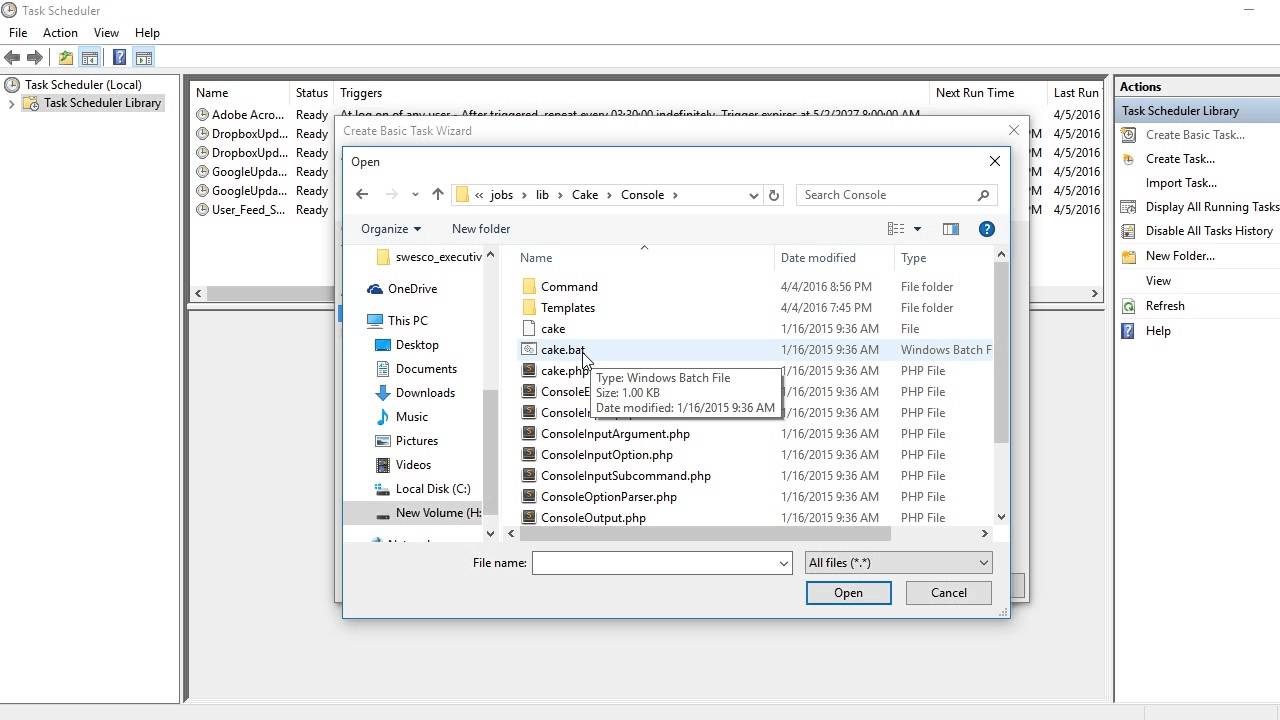Expand the Task Scheduler Library tree node
Viewport: 1280px width, 720px height.
coord(11,103)
